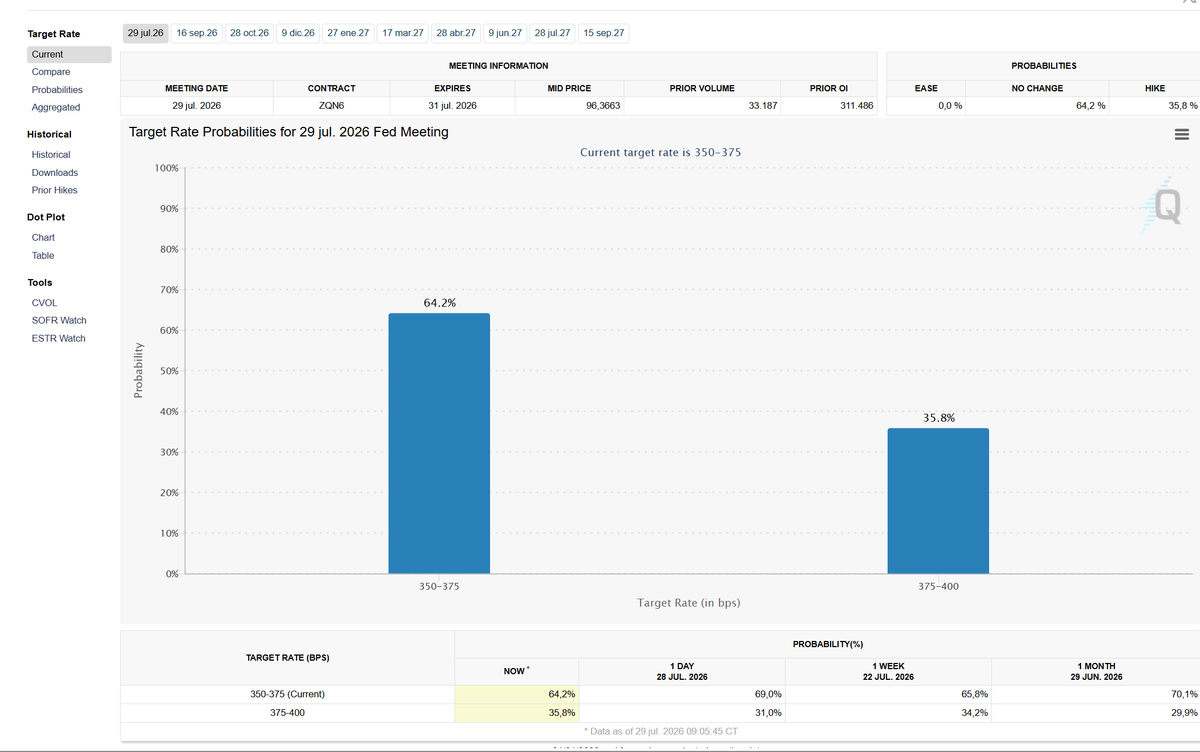Open Dot Plot Table link

[x=43, y=256]
